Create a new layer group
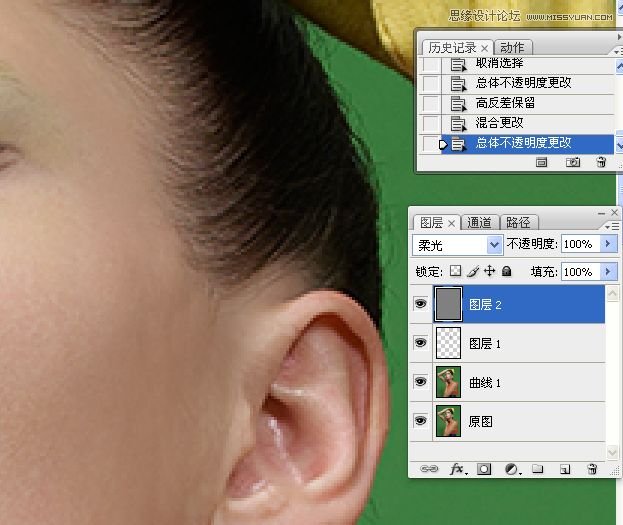Screen dimensions: 623x525 (538, 469)
